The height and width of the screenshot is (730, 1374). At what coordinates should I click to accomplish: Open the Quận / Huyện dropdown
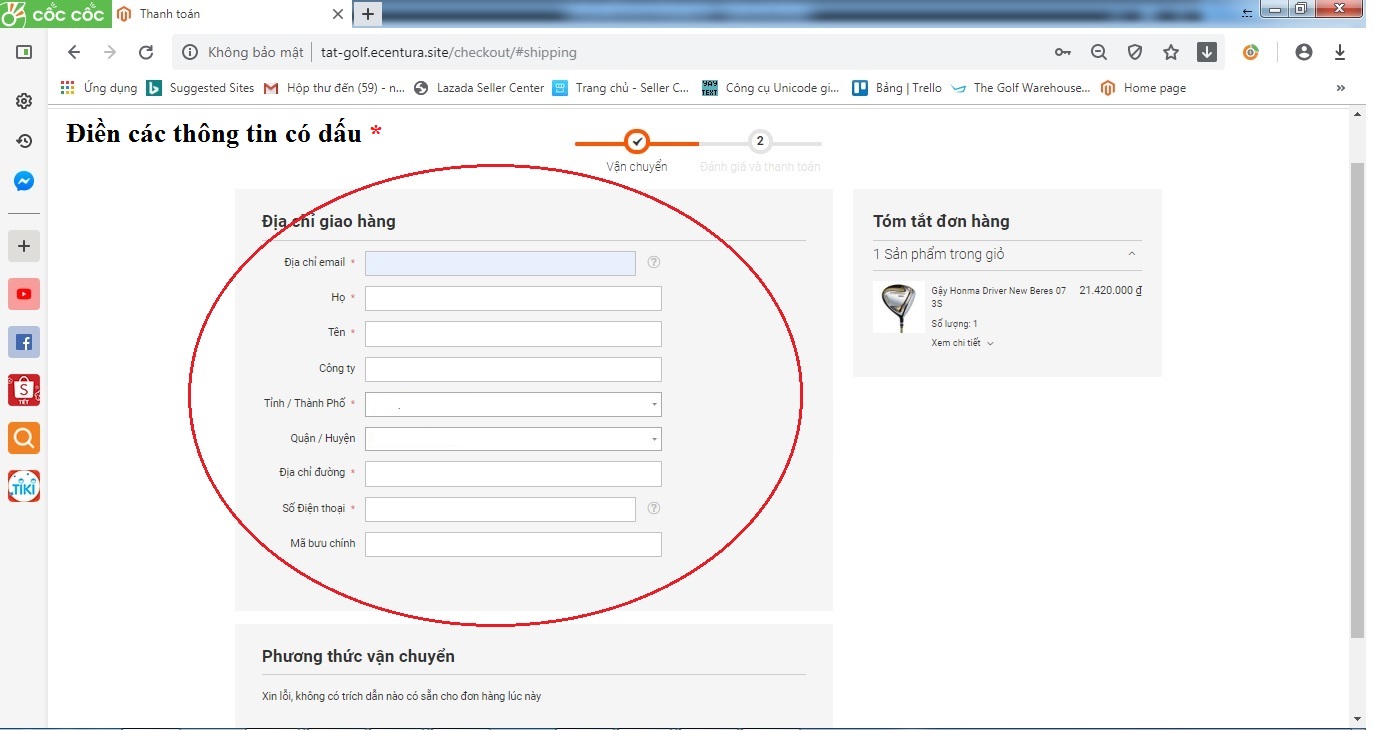pyautogui.click(x=513, y=439)
